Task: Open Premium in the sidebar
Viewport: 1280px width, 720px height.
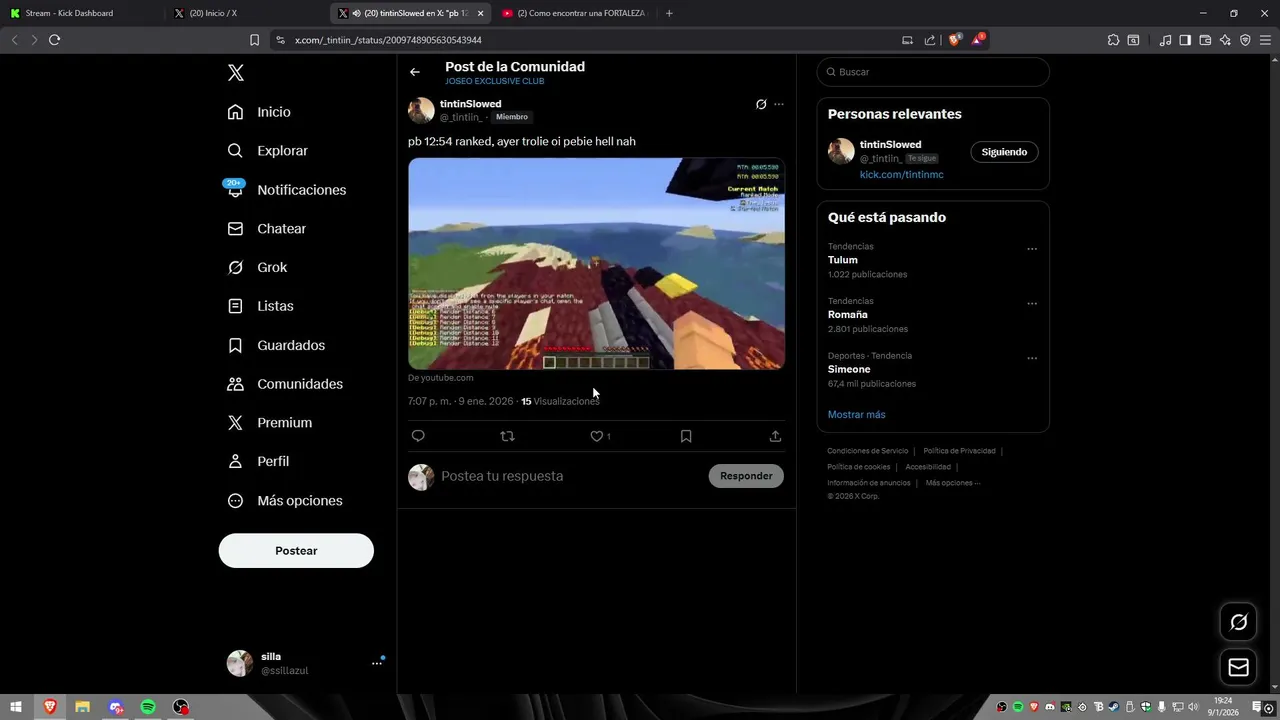Action: click(269, 423)
